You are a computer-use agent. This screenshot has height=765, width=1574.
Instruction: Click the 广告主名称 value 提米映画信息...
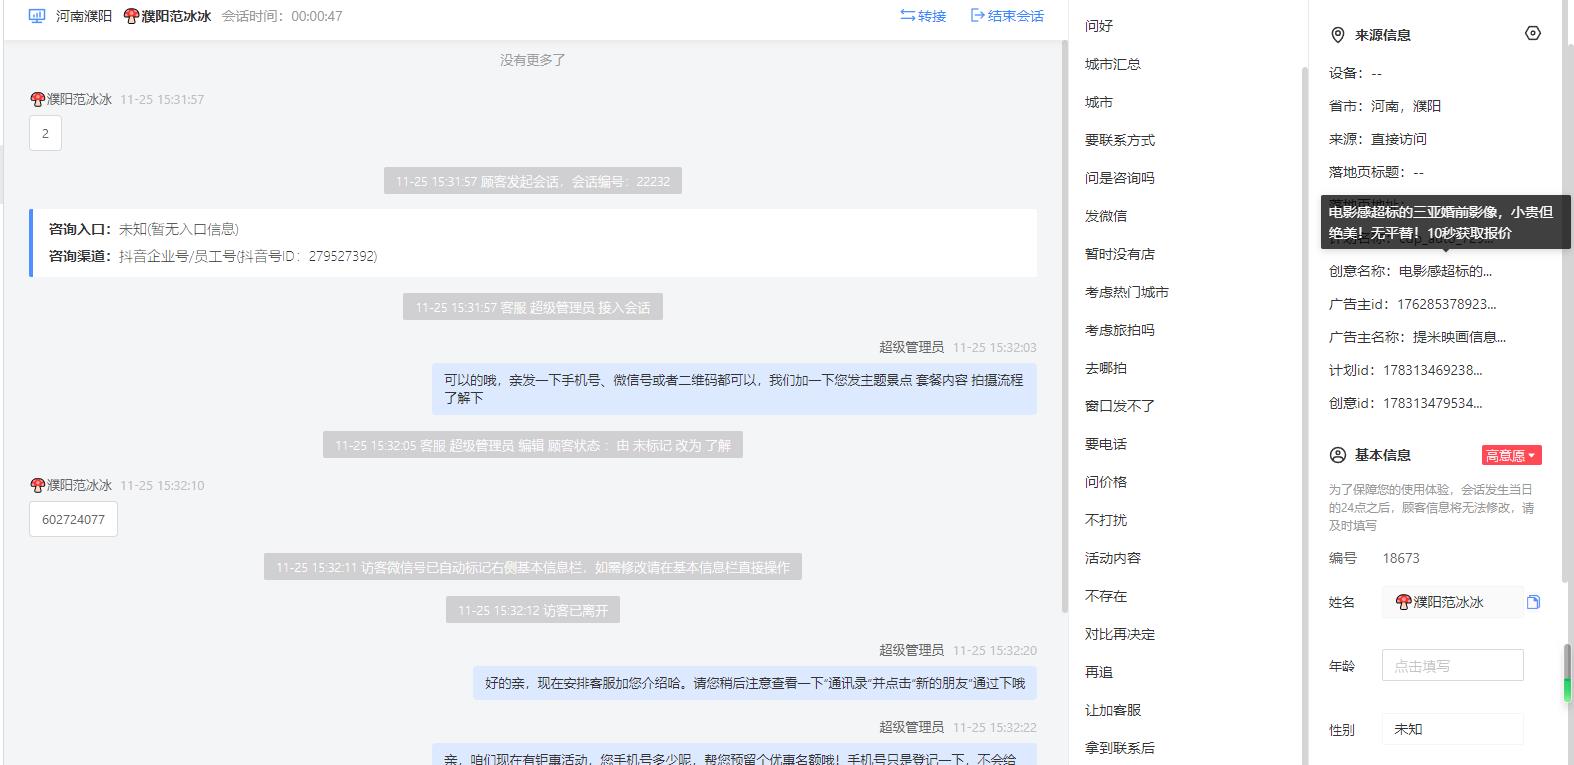pyautogui.click(x=1459, y=337)
